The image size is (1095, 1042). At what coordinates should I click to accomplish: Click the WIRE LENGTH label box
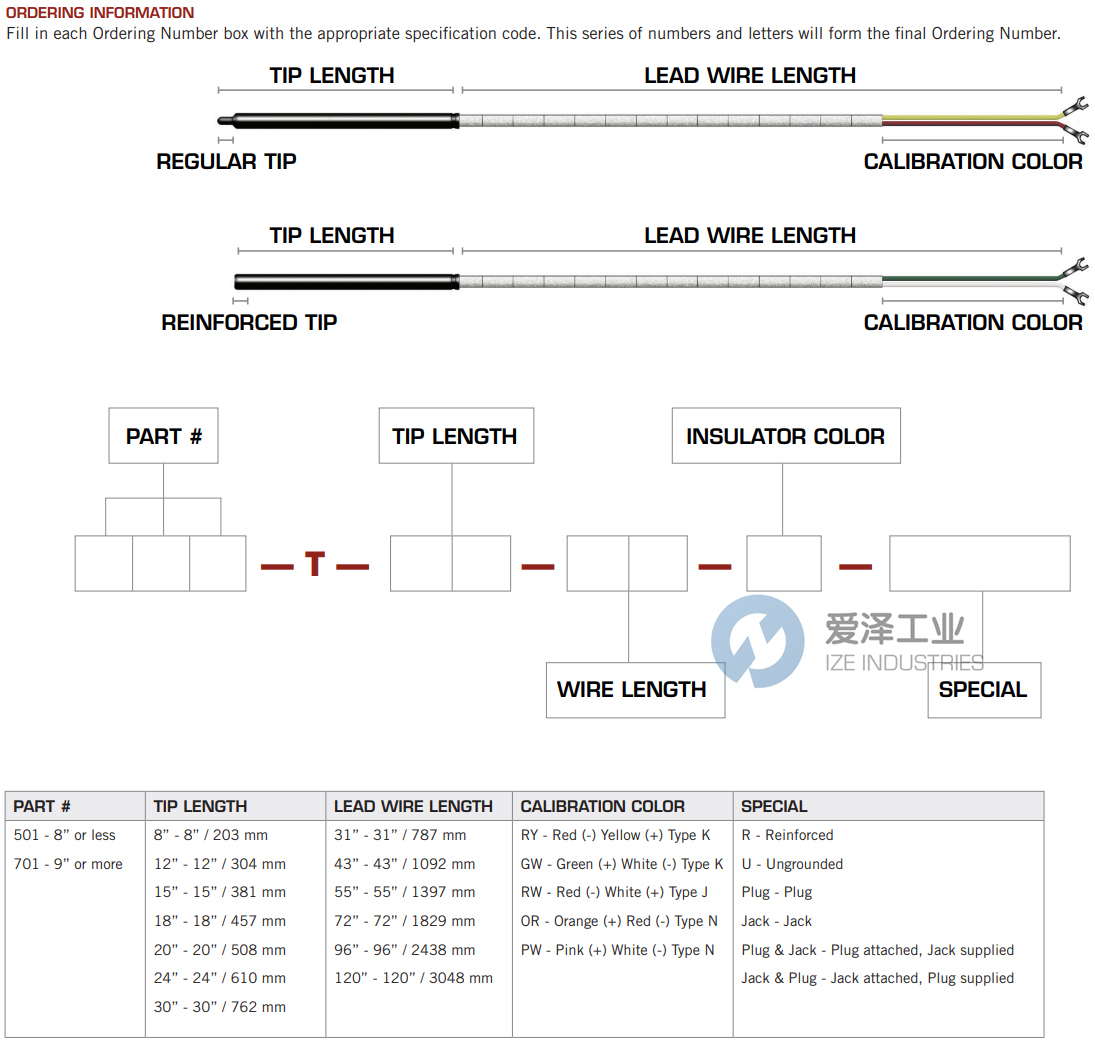(x=634, y=689)
